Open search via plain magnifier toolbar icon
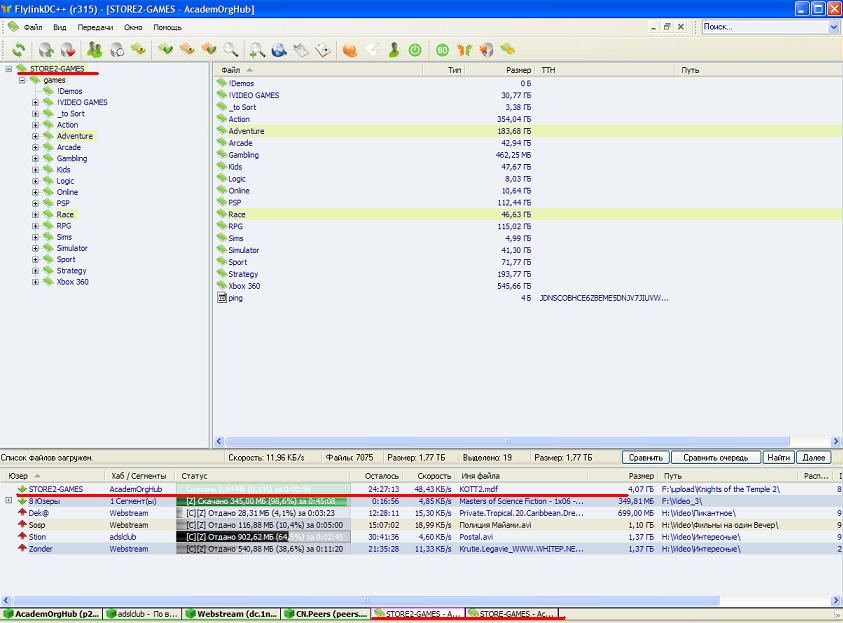 pyautogui.click(x=231, y=50)
